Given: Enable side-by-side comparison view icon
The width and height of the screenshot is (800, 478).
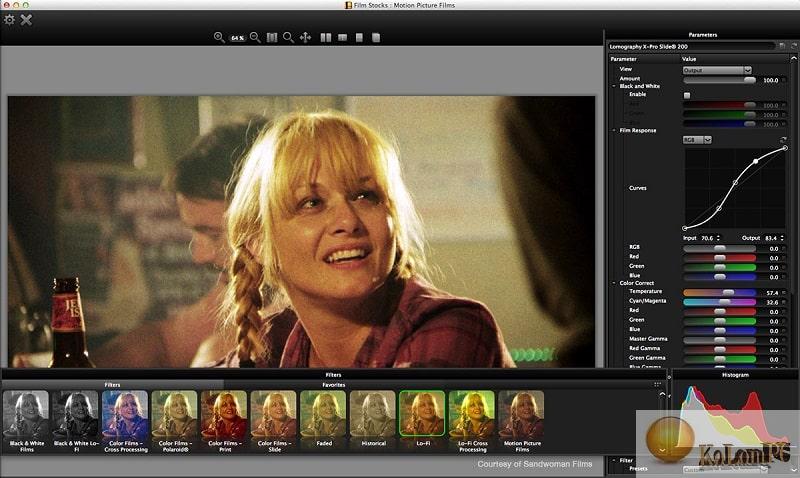Looking at the screenshot, I should (x=326, y=37).
